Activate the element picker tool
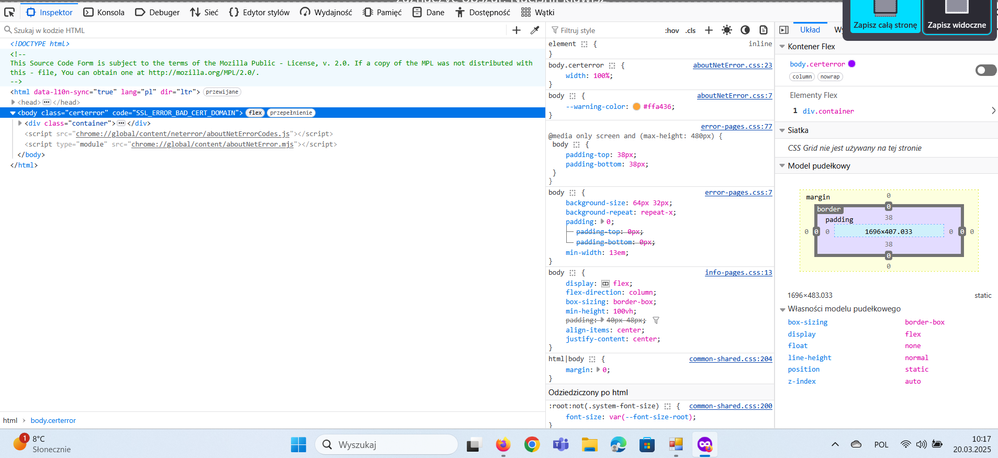 pyautogui.click(x=10, y=12)
